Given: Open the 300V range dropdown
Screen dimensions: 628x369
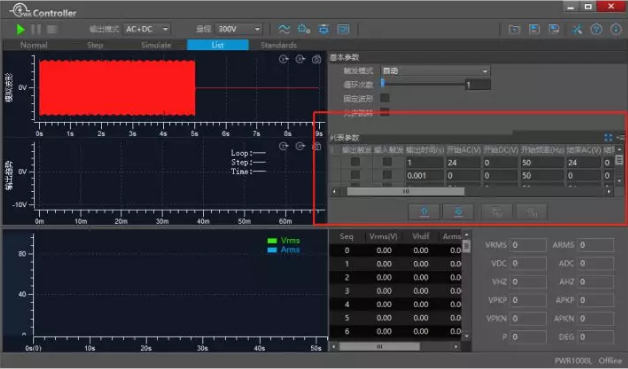Looking at the screenshot, I should (x=239, y=29).
